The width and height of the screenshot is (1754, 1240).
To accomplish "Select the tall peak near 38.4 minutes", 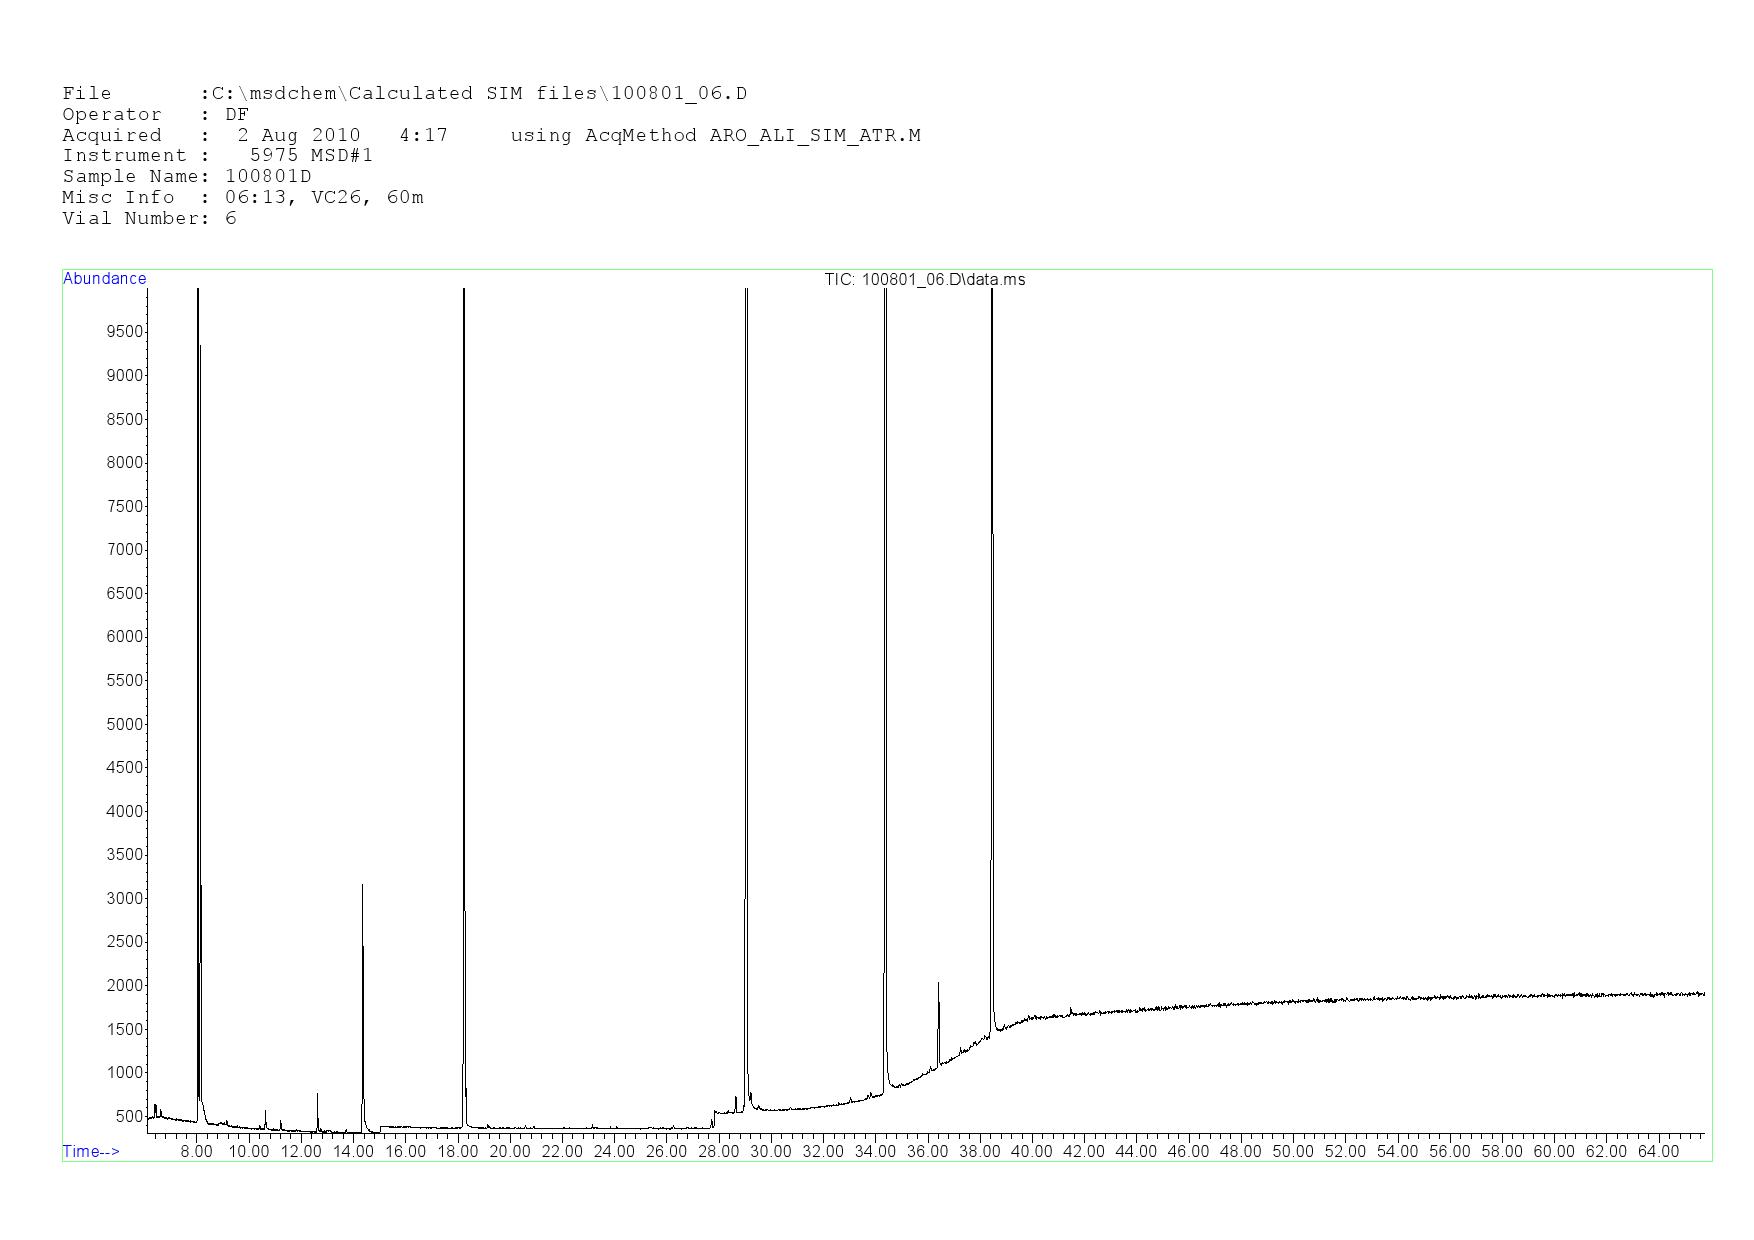I will pyautogui.click(x=992, y=600).
